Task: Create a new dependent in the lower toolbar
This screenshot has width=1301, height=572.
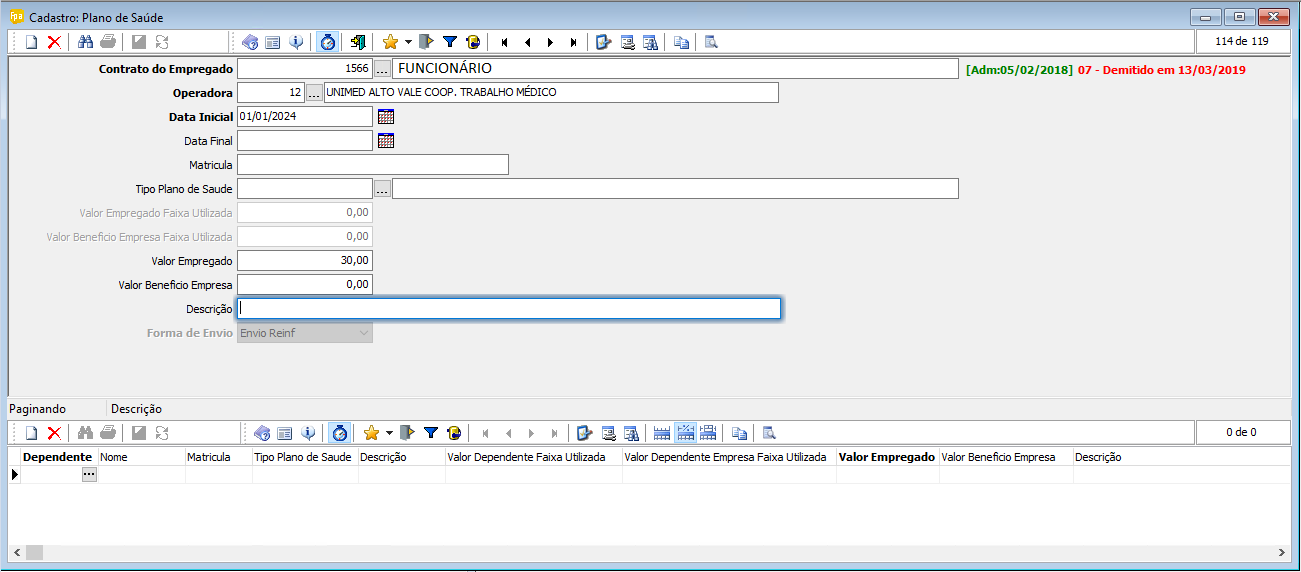Action: click(31, 433)
